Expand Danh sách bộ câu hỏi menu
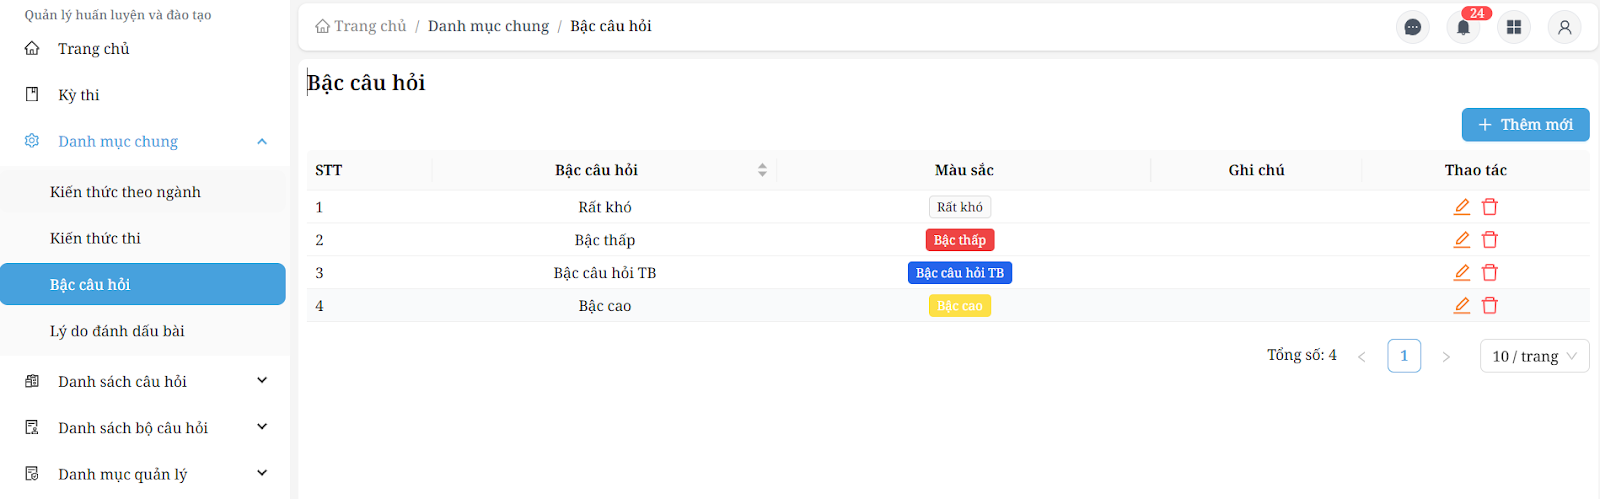Viewport: 1600px width, 499px height. pos(262,427)
